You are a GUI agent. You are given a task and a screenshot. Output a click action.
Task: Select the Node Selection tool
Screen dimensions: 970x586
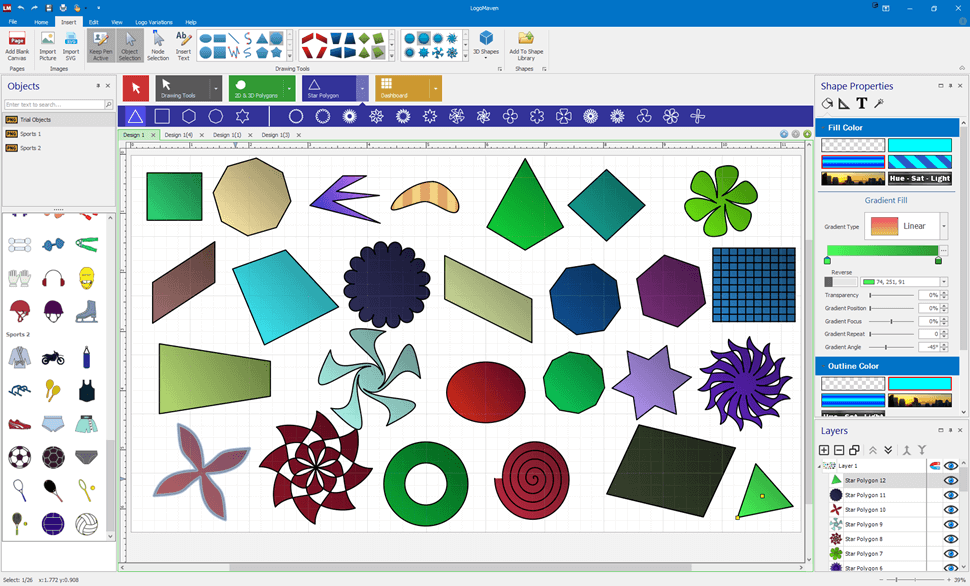click(158, 44)
